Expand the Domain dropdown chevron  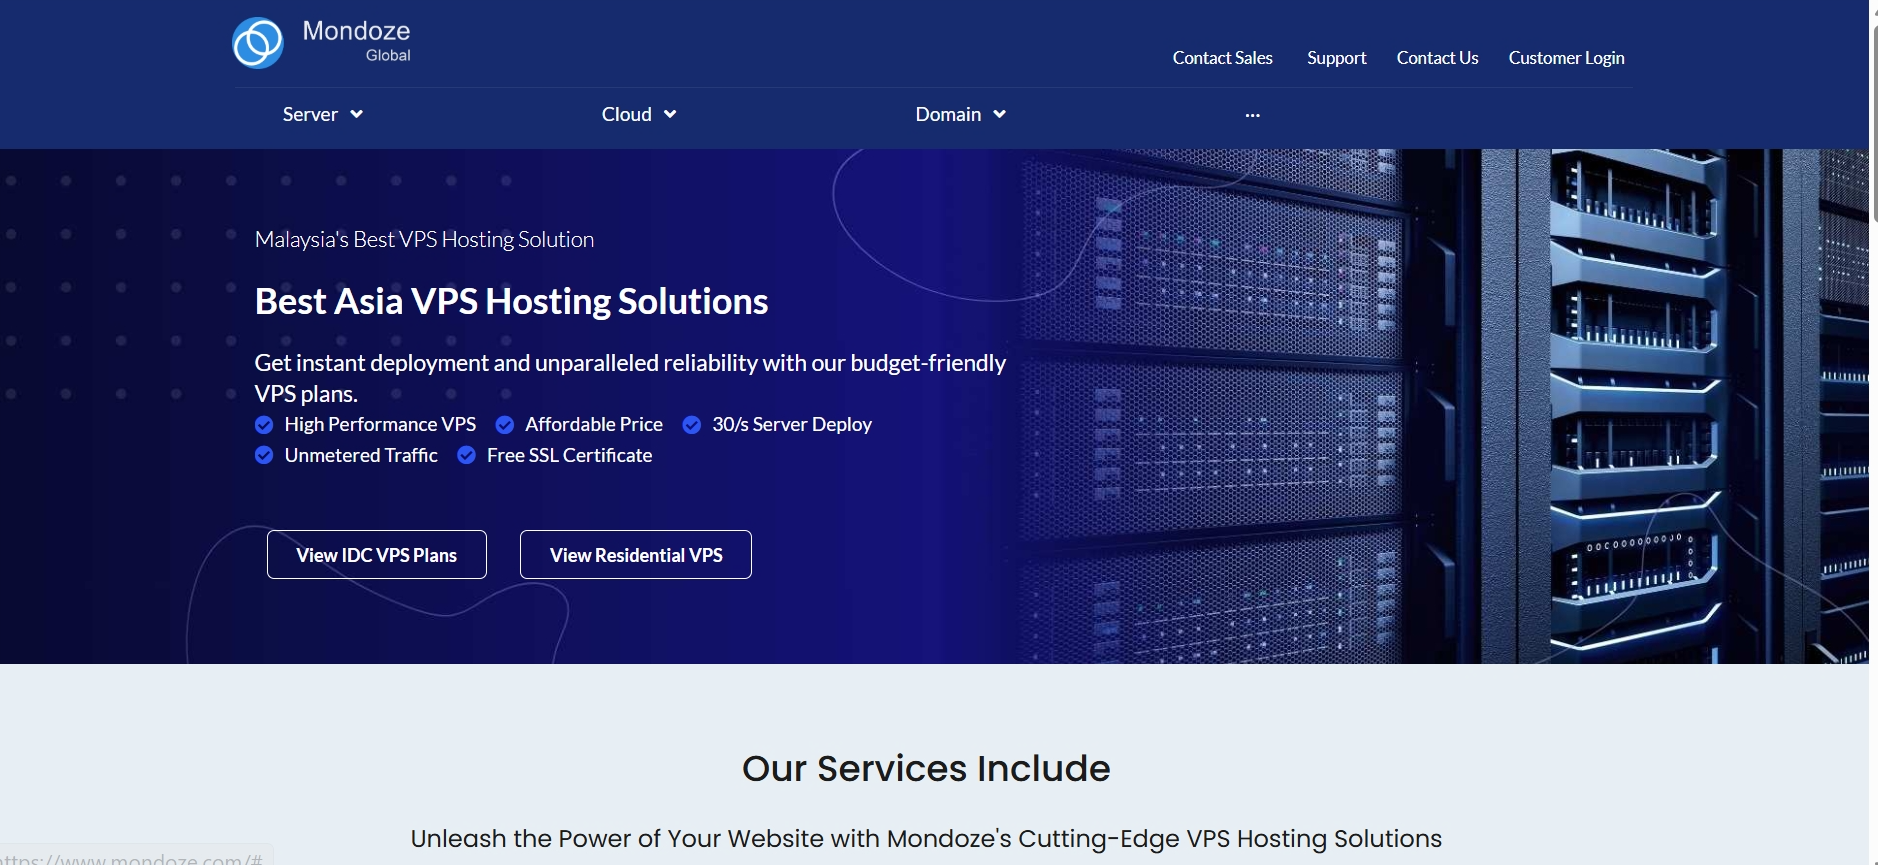pyautogui.click(x=999, y=114)
